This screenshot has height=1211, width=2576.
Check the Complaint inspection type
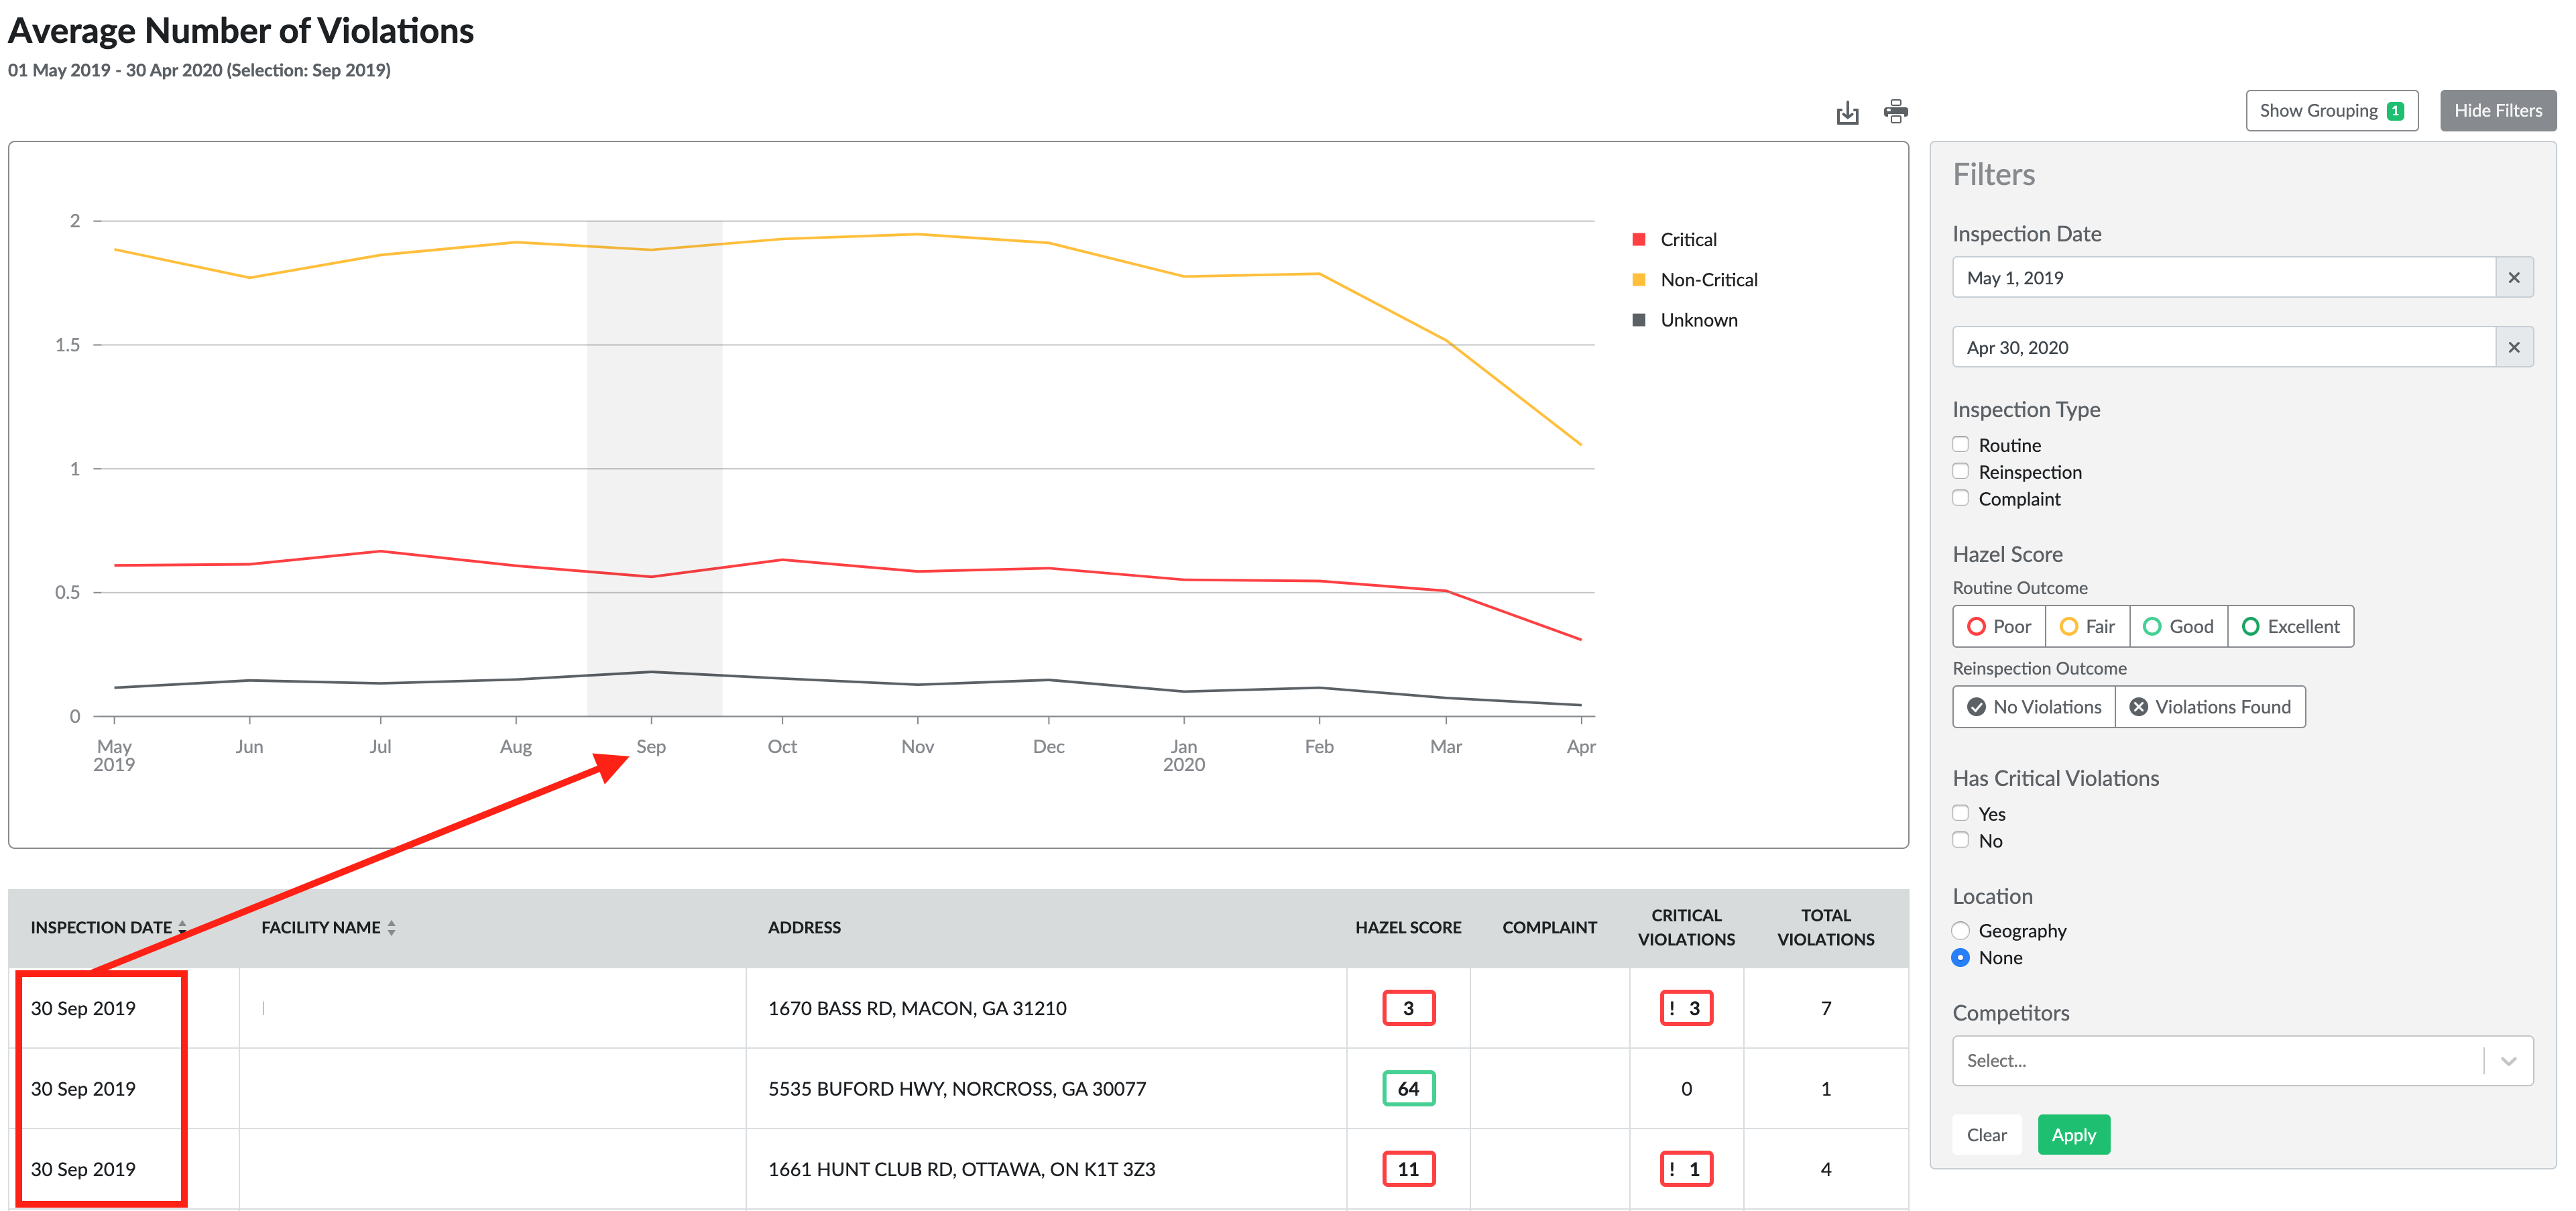[1960, 498]
